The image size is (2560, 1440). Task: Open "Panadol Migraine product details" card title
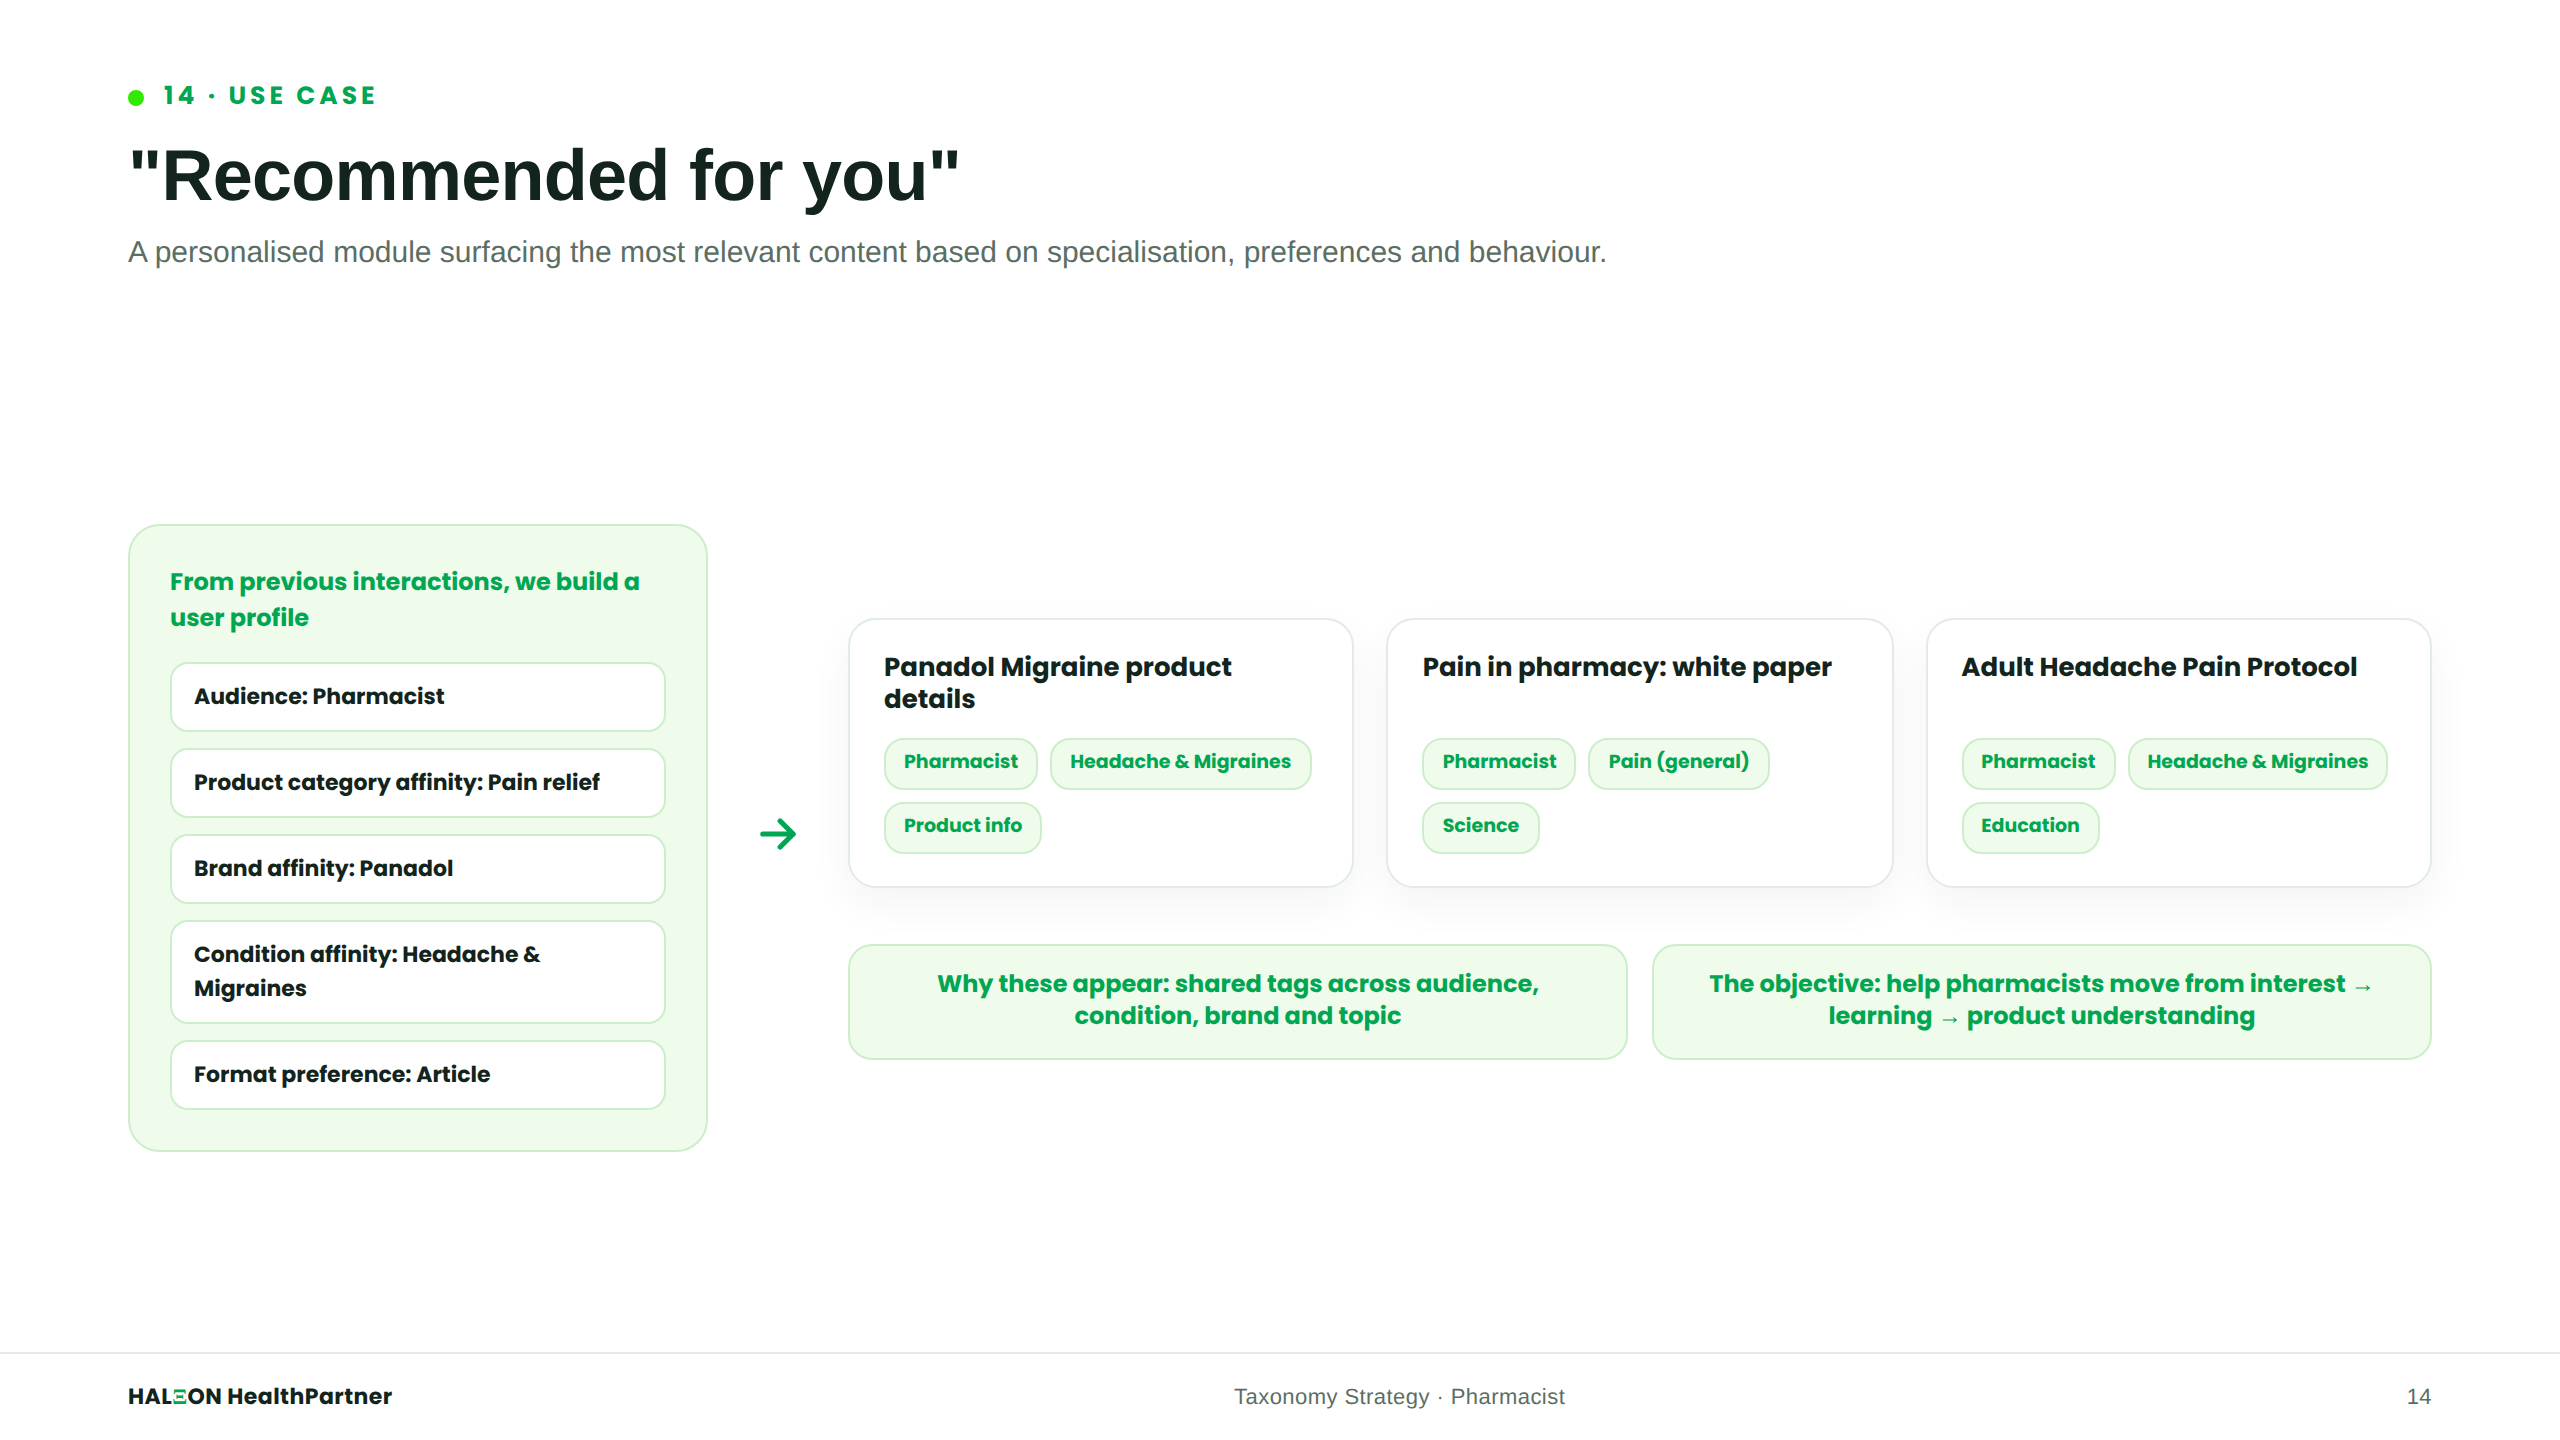1057,683
